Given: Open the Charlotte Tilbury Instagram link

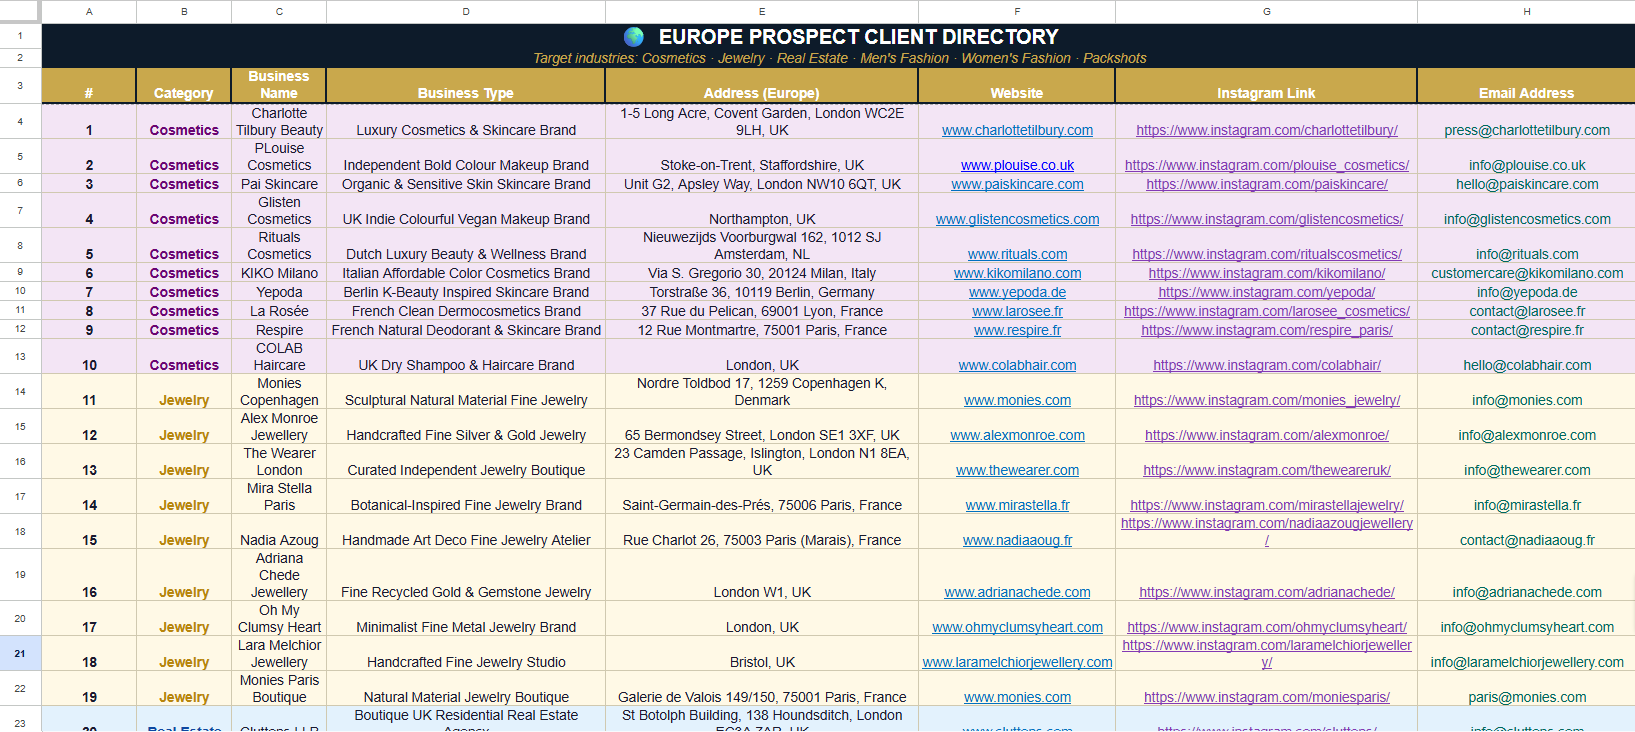Looking at the screenshot, I should point(1266,130).
